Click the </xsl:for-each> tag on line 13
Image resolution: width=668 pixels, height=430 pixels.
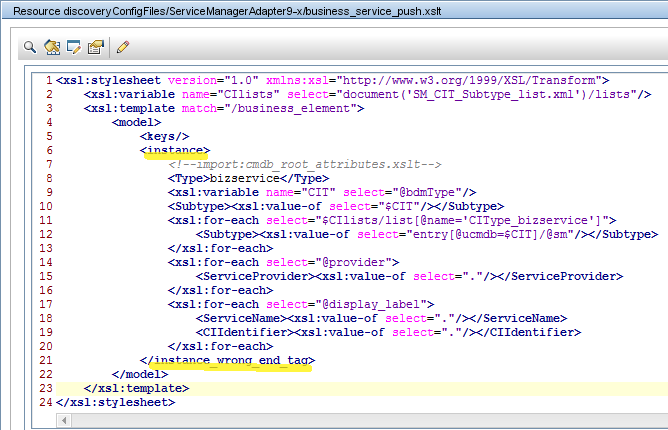coord(220,248)
